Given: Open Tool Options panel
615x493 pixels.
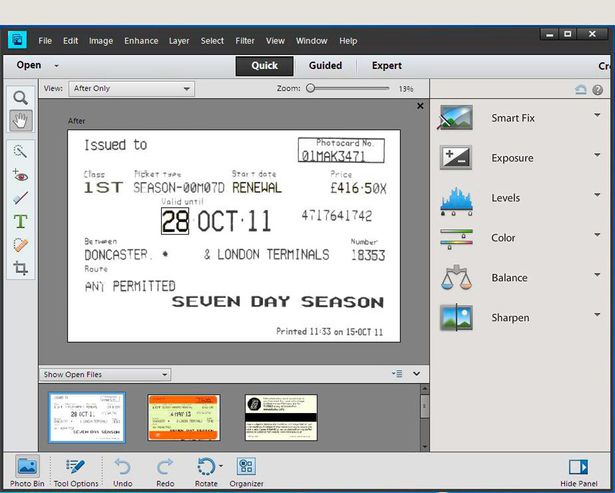Looking at the screenshot, I should [x=76, y=471].
